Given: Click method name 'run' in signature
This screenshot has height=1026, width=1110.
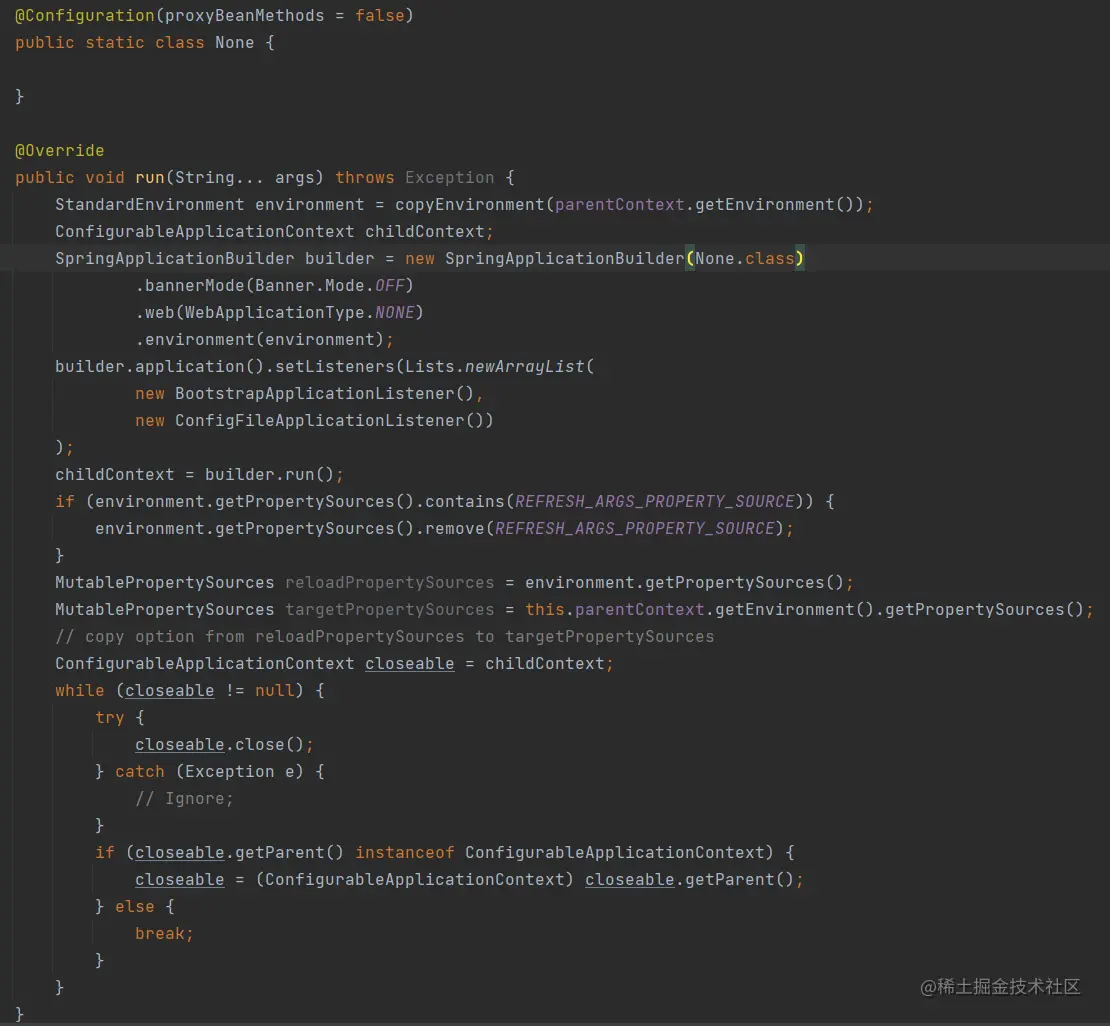Looking at the screenshot, I should [x=149, y=178].
